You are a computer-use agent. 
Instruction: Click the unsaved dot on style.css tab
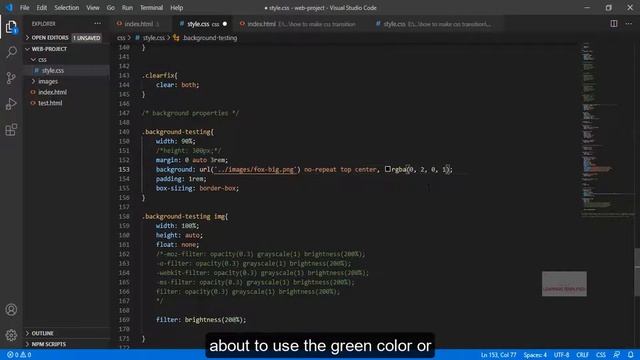(x=224, y=24)
